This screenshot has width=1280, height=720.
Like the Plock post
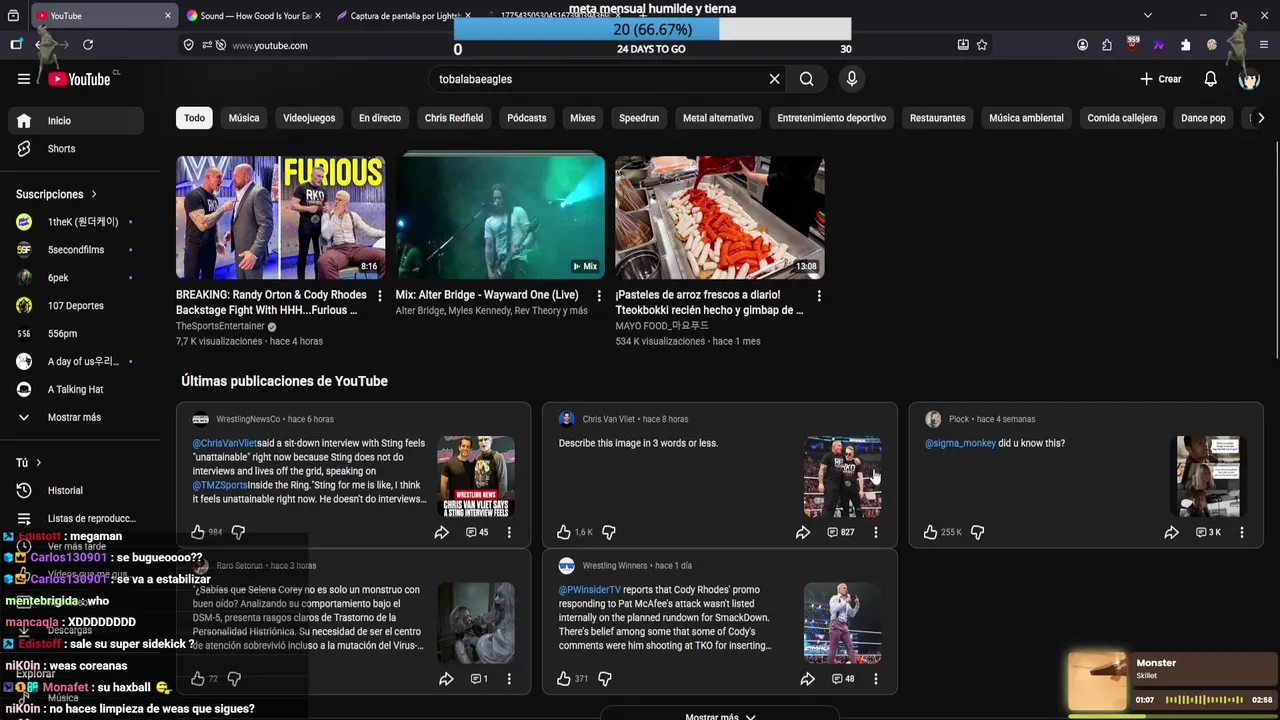coord(930,532)
